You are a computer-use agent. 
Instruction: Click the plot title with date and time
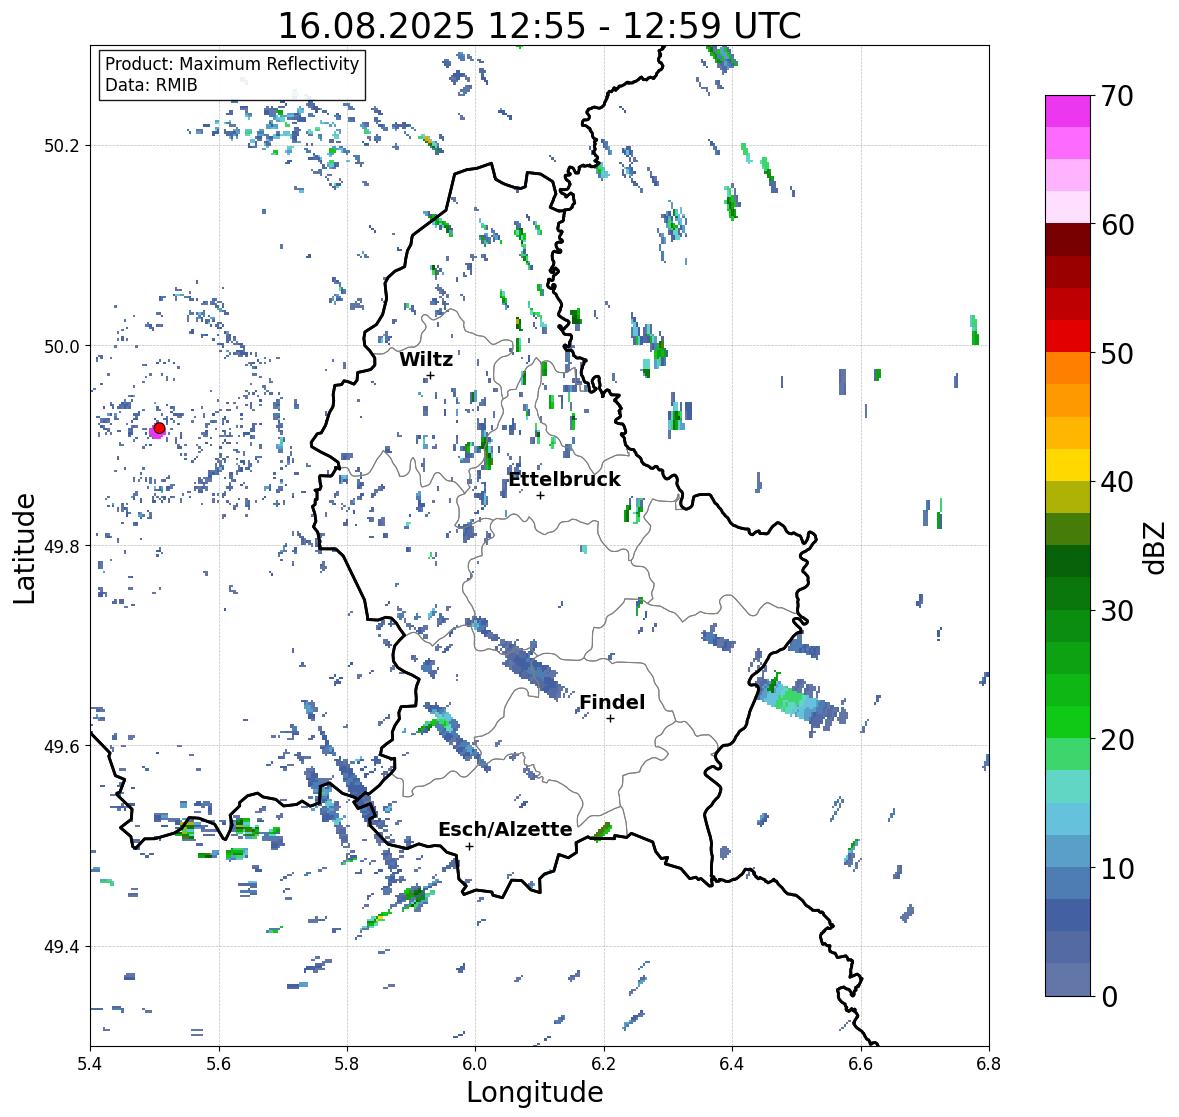pyautogui.click(x=539, y=26)
